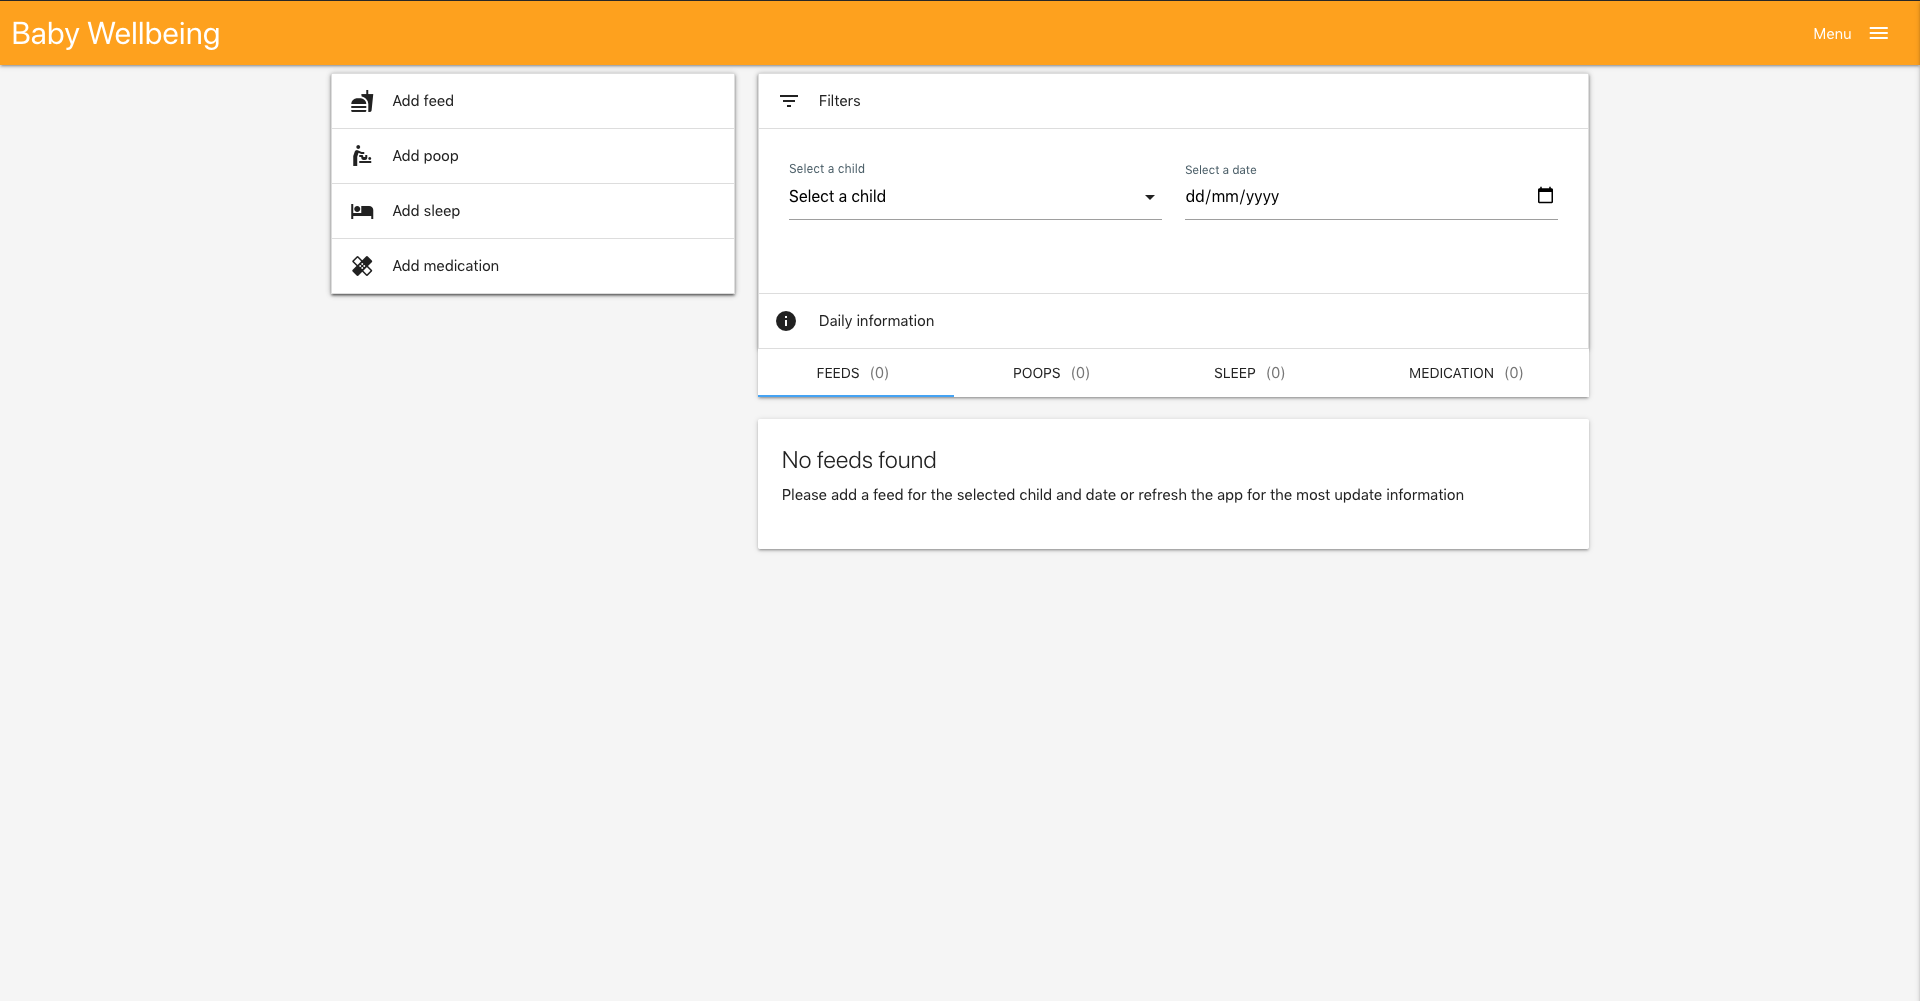Click the Add sleep bed icon
The height and width of the screenshot is (1001, 1920).
coord(362,211)
